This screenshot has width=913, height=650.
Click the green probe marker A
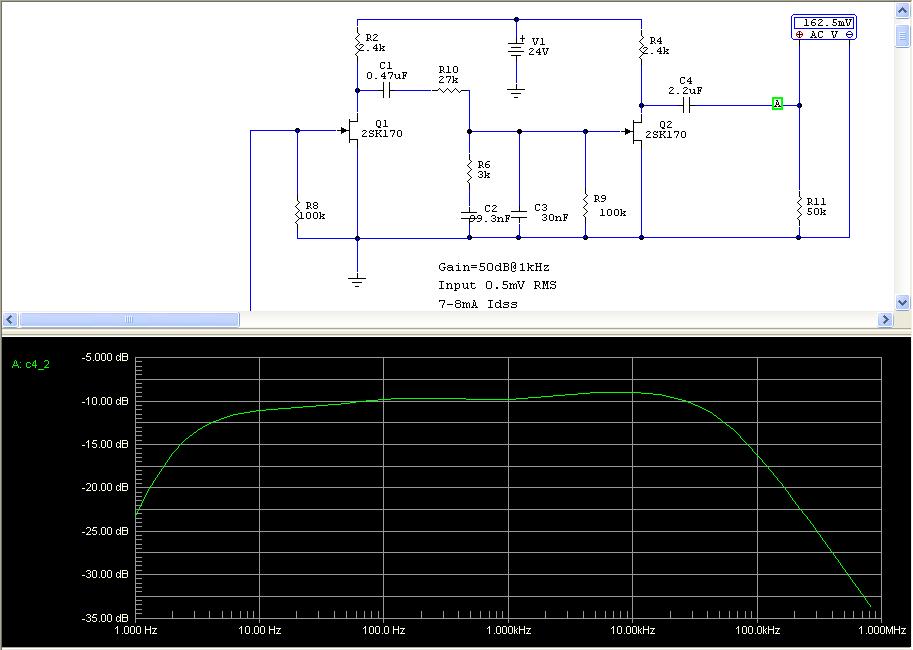point(777,104)
